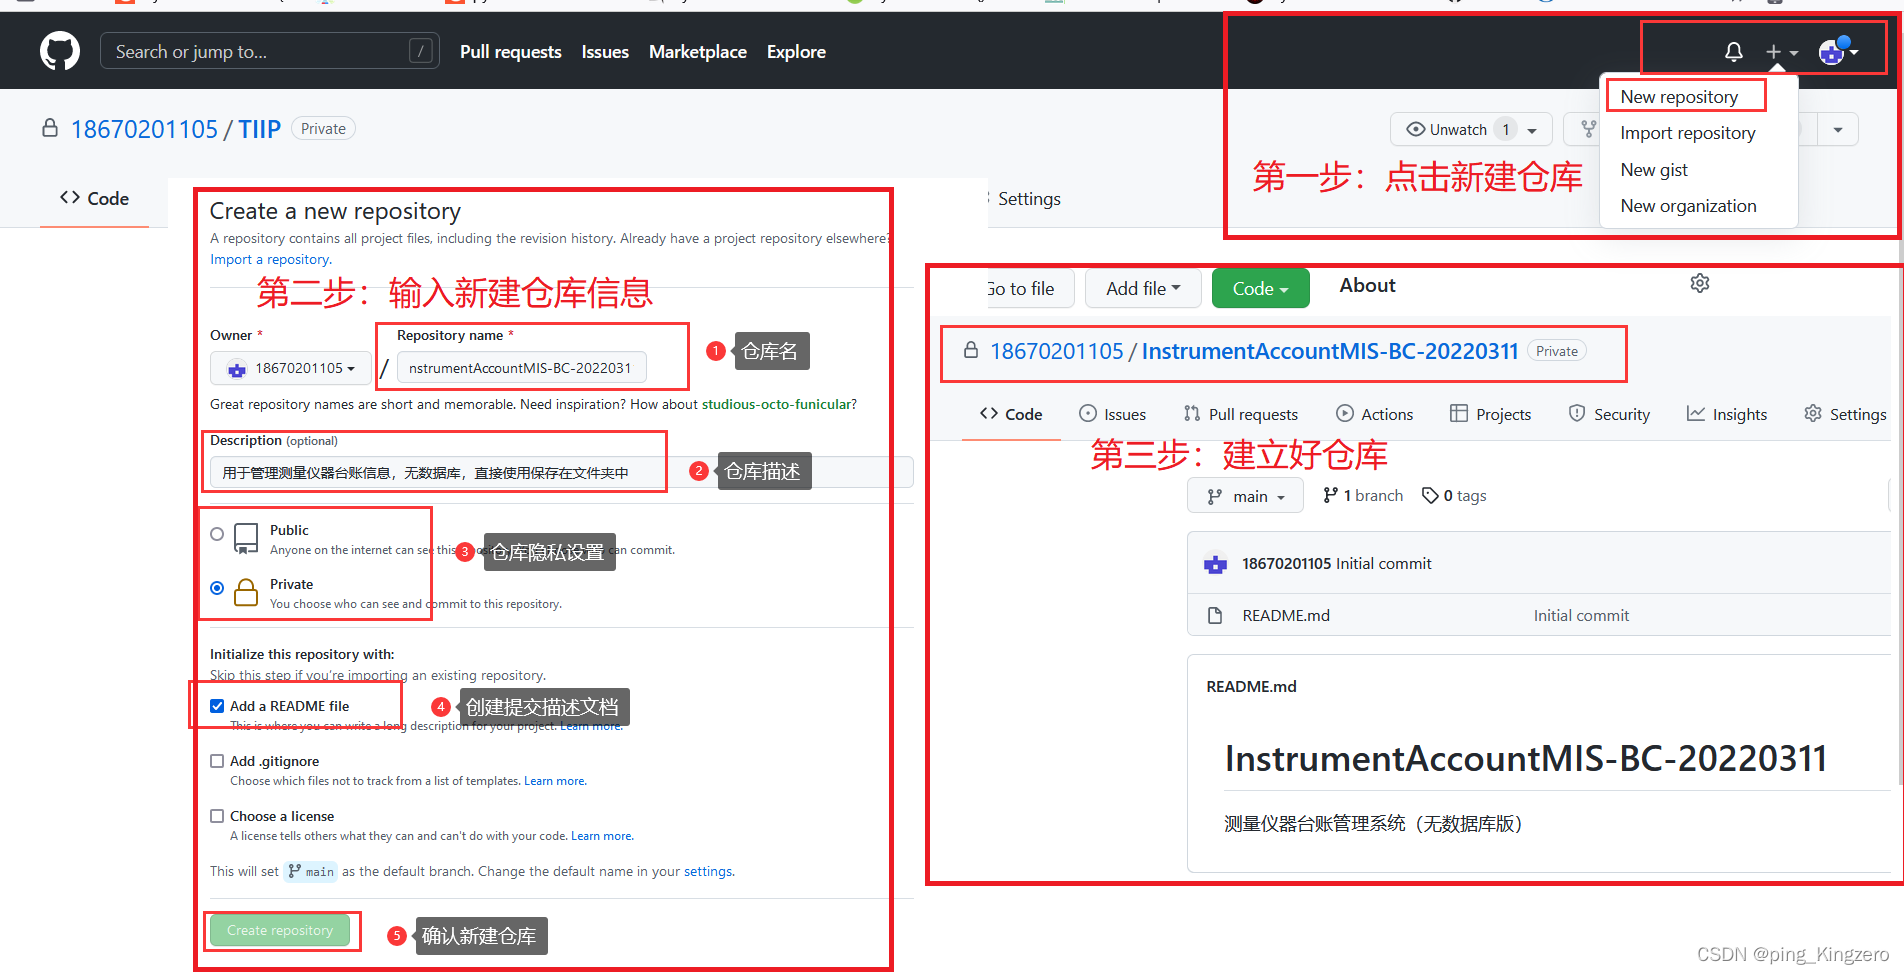
Task: Open the TIIP repository link
Action: (259, 129)
